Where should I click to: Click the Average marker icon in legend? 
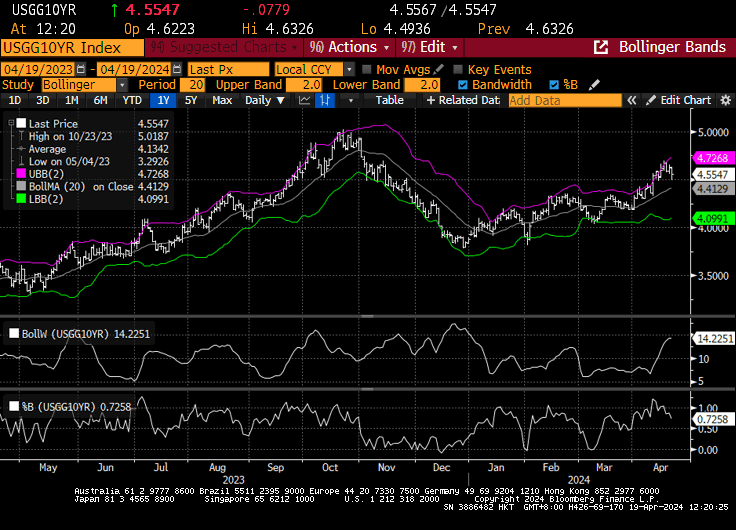21,149
